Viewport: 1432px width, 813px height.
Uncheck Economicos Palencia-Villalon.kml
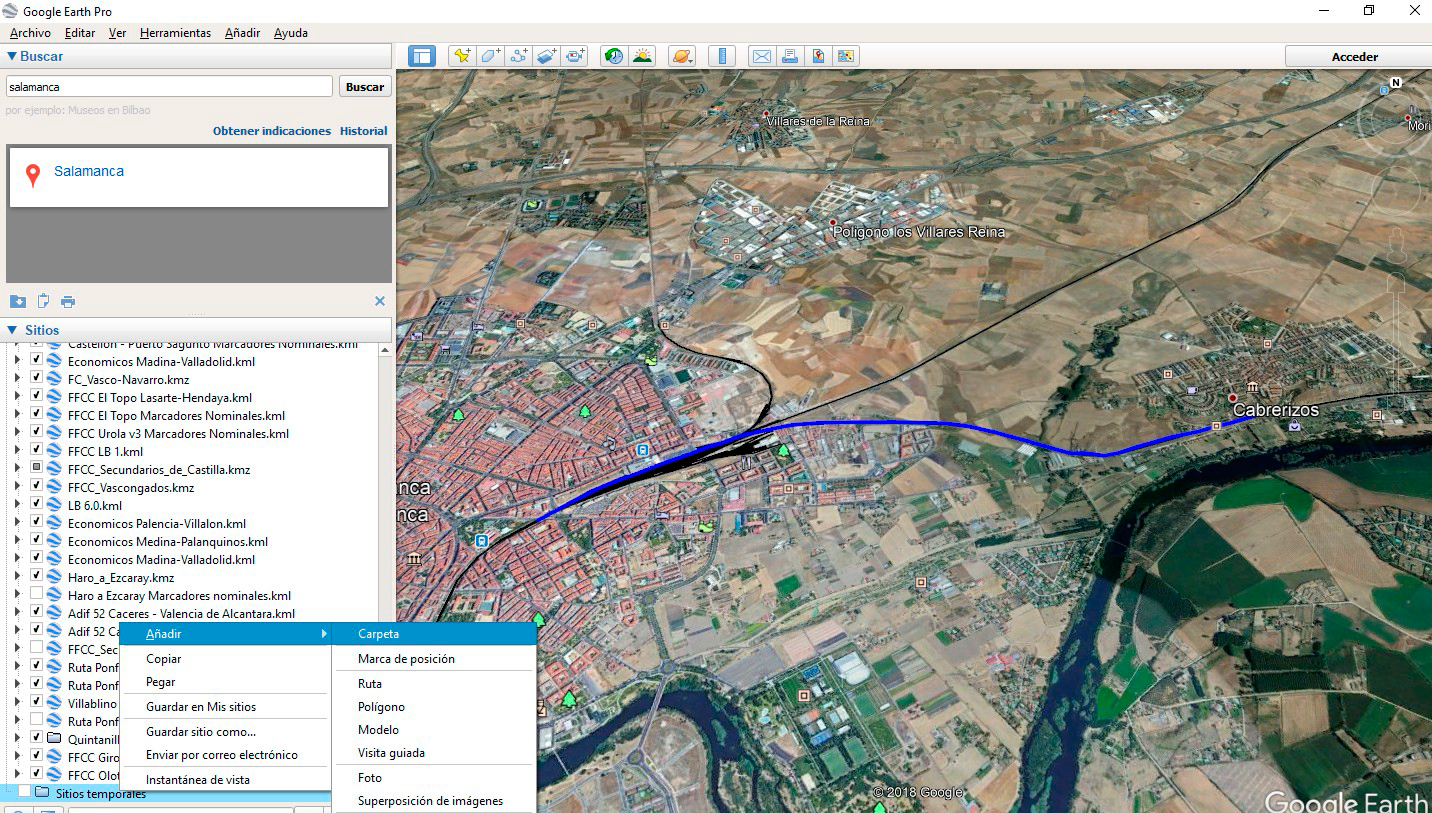click(36, 523)
